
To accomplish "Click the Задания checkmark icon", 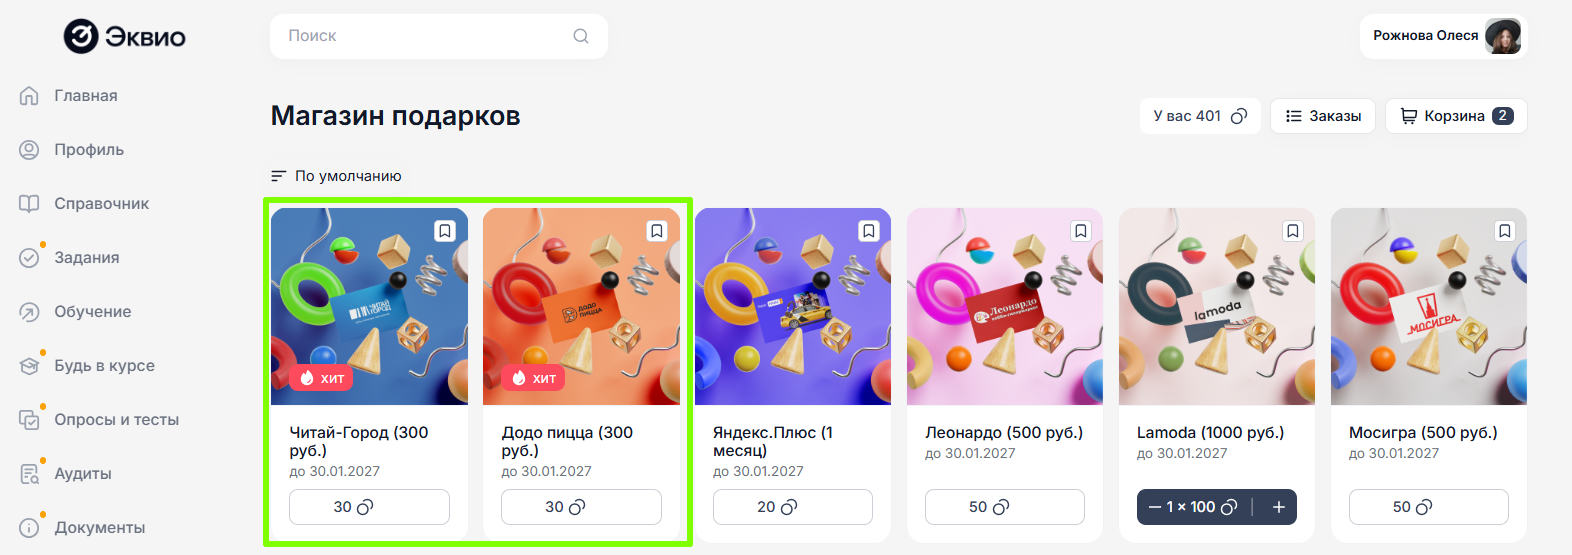I will 29,258.
